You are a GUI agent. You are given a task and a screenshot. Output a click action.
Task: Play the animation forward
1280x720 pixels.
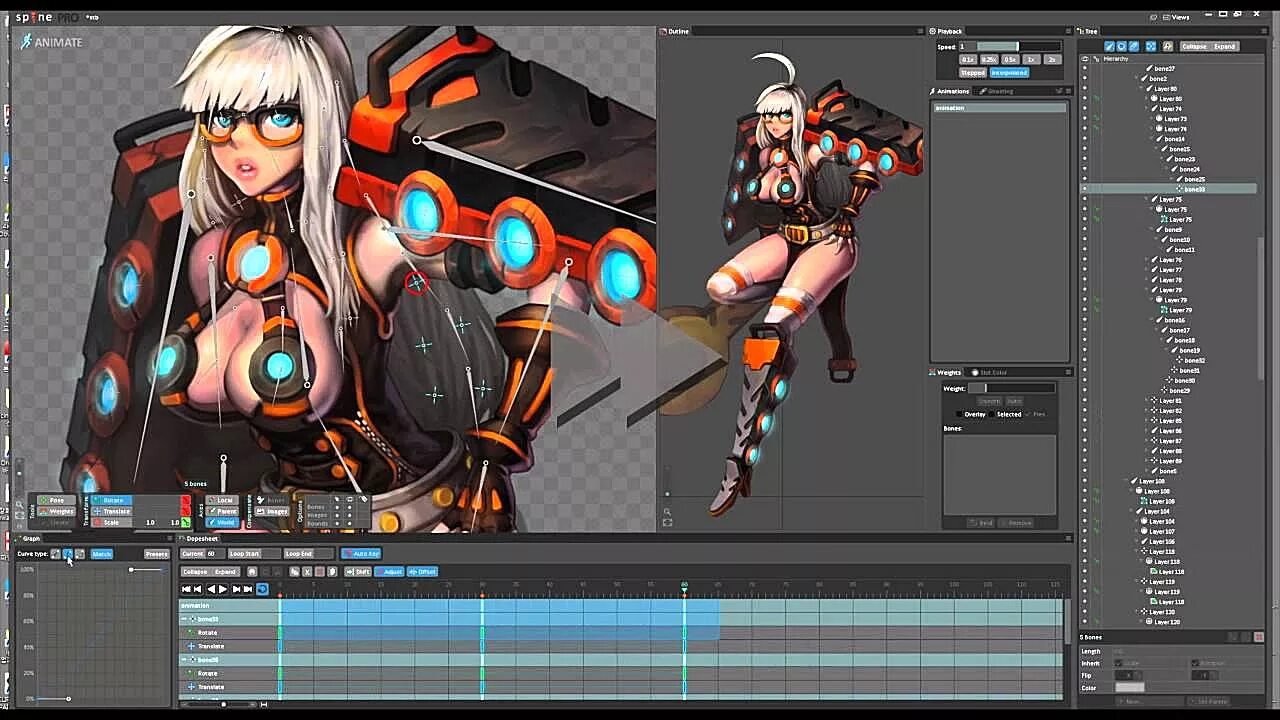pyautogui.click(x=223, y=589)
